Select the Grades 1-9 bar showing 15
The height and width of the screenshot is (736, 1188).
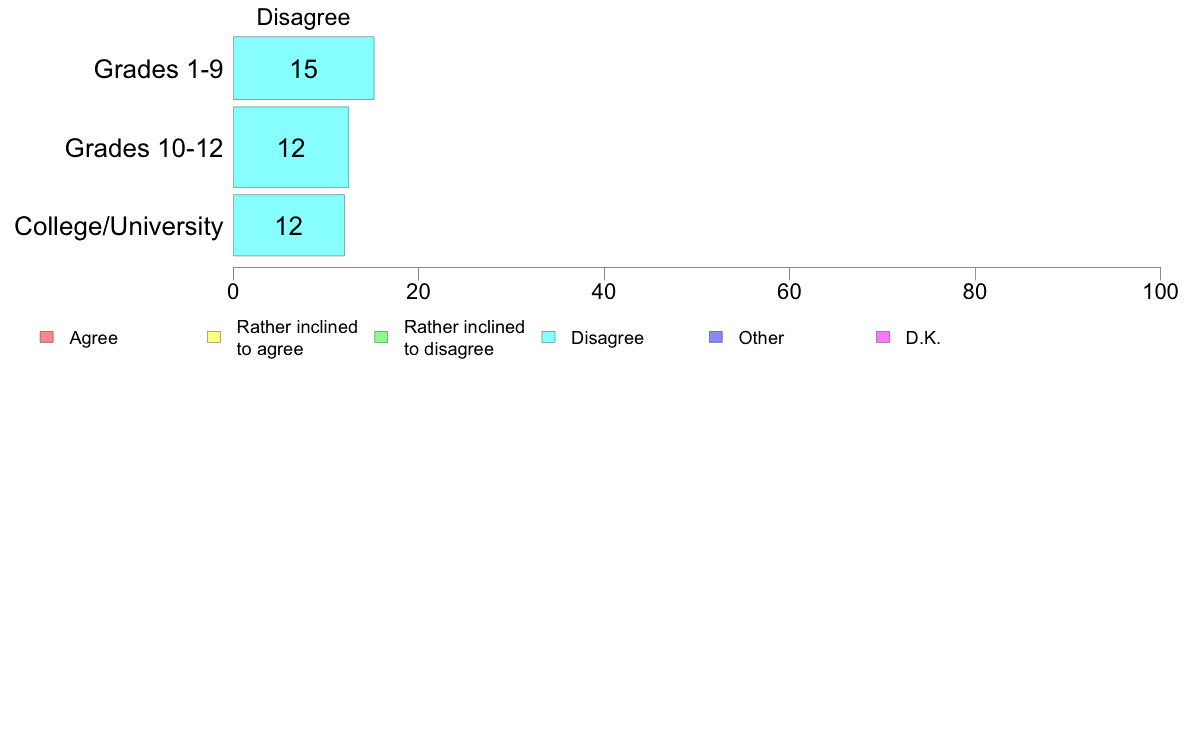point(303,68)
